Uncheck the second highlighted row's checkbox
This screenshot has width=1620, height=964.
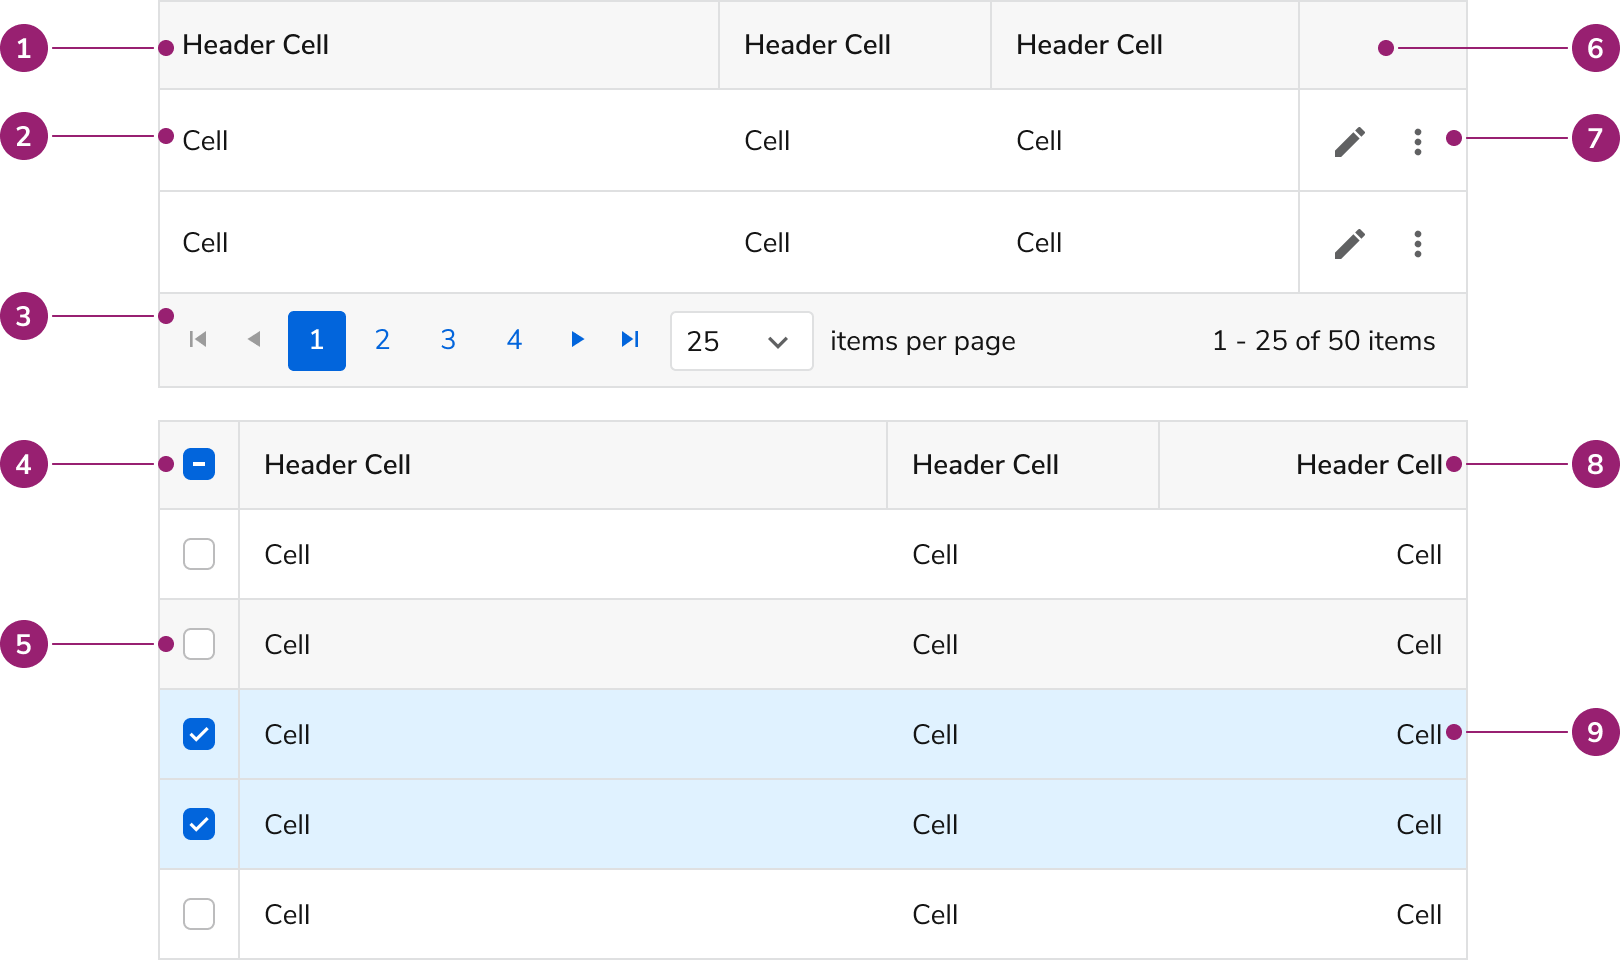[199, 824]
